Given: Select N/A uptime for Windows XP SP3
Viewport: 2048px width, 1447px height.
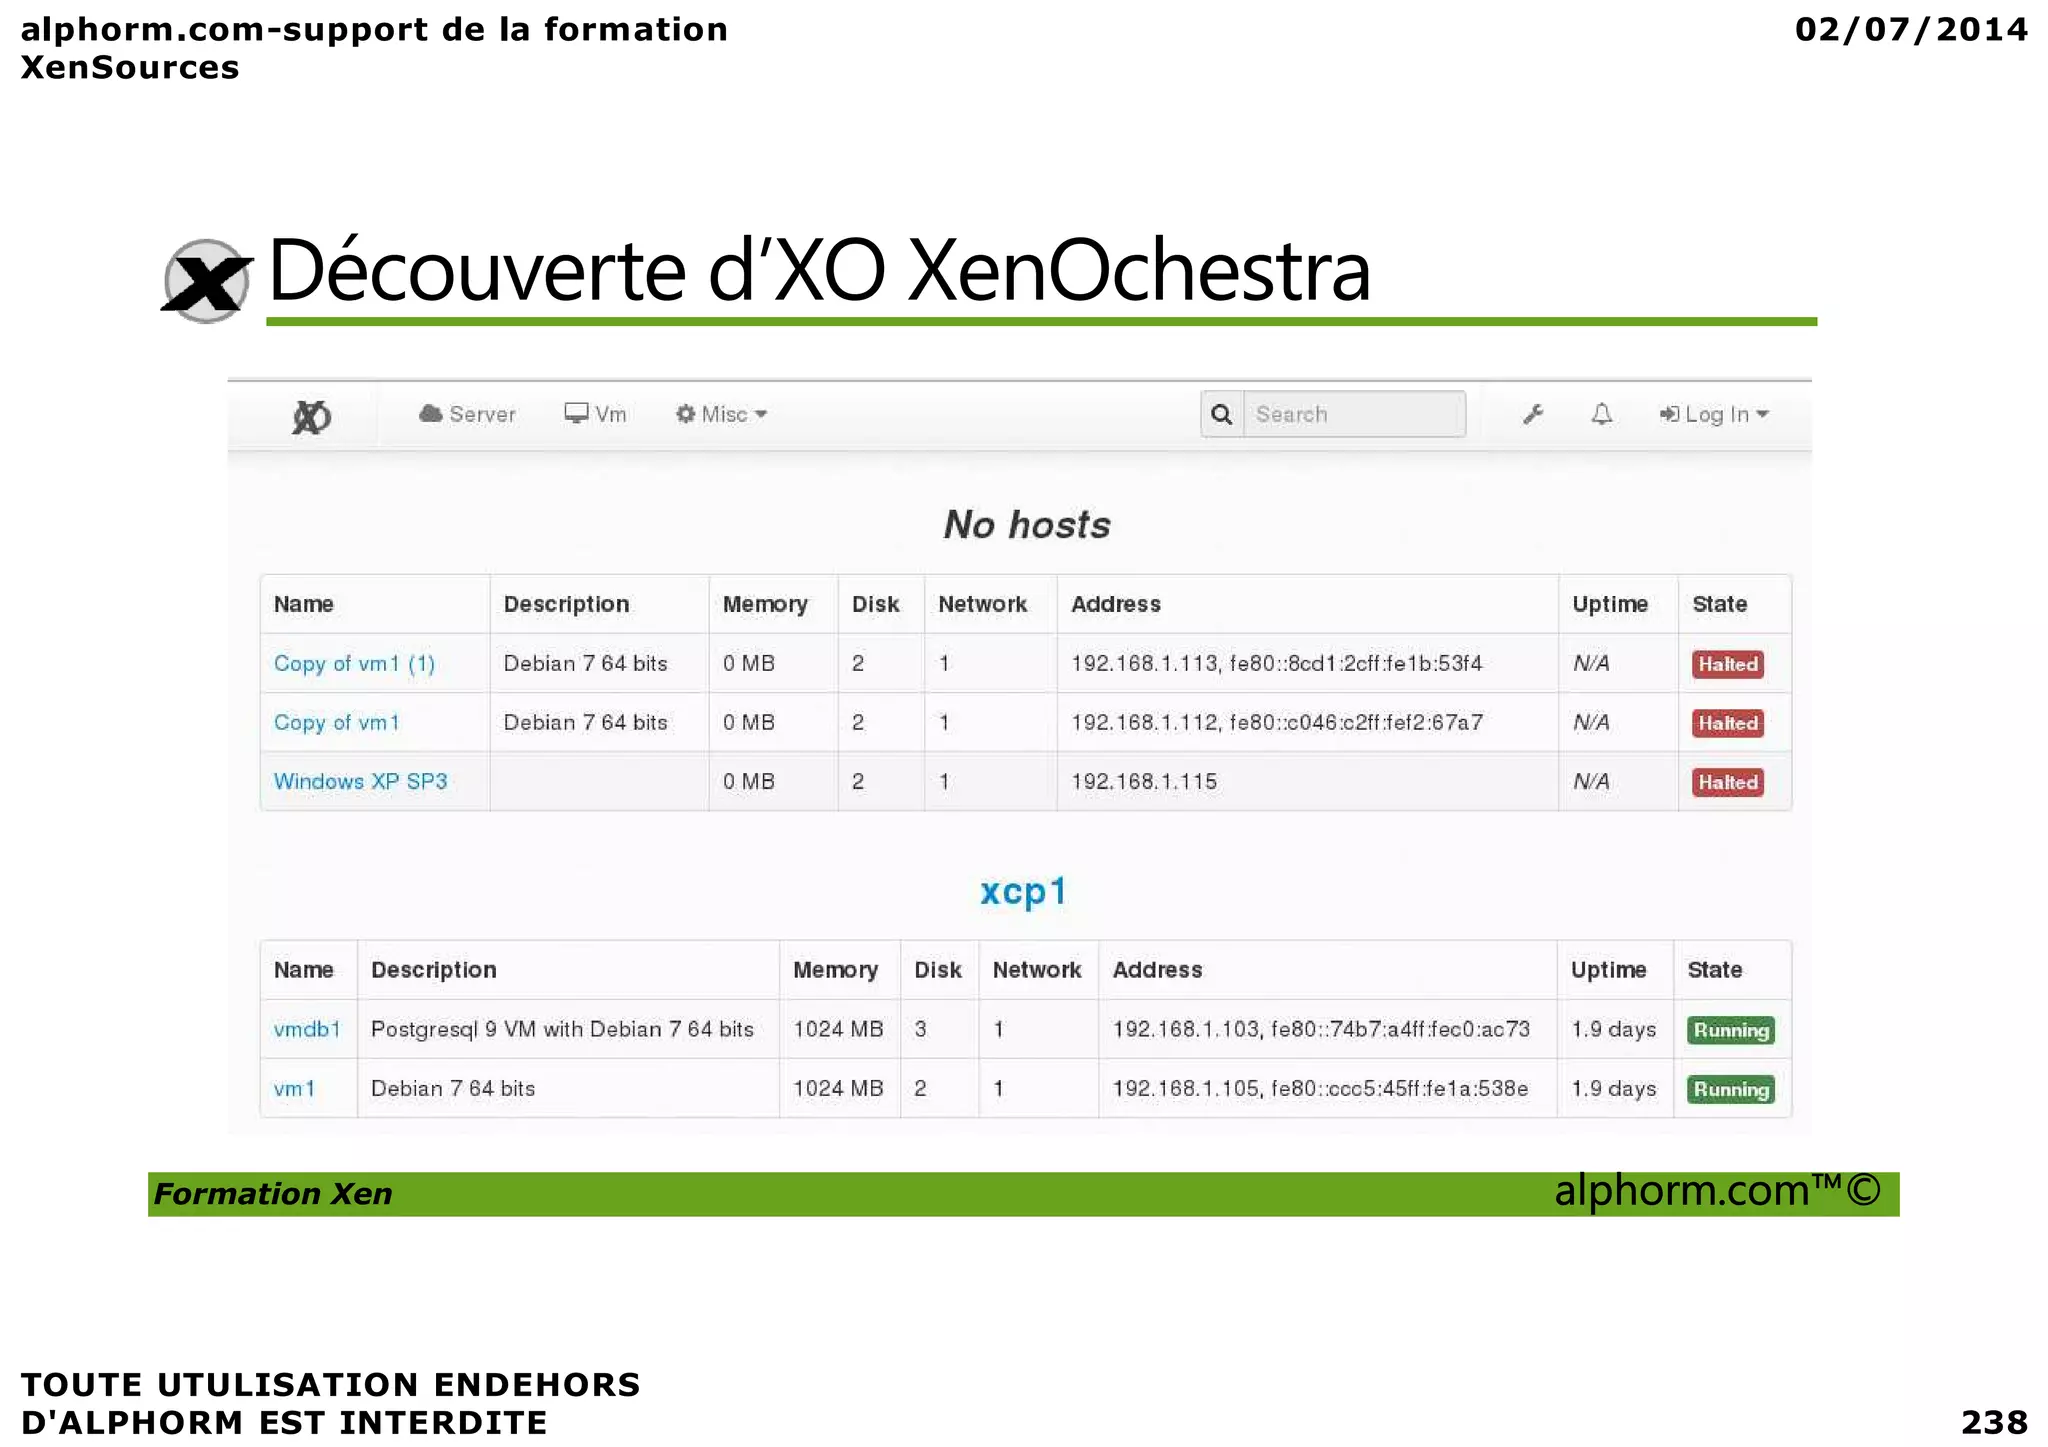Looking at the screenshot, I should pos(1590,782).
